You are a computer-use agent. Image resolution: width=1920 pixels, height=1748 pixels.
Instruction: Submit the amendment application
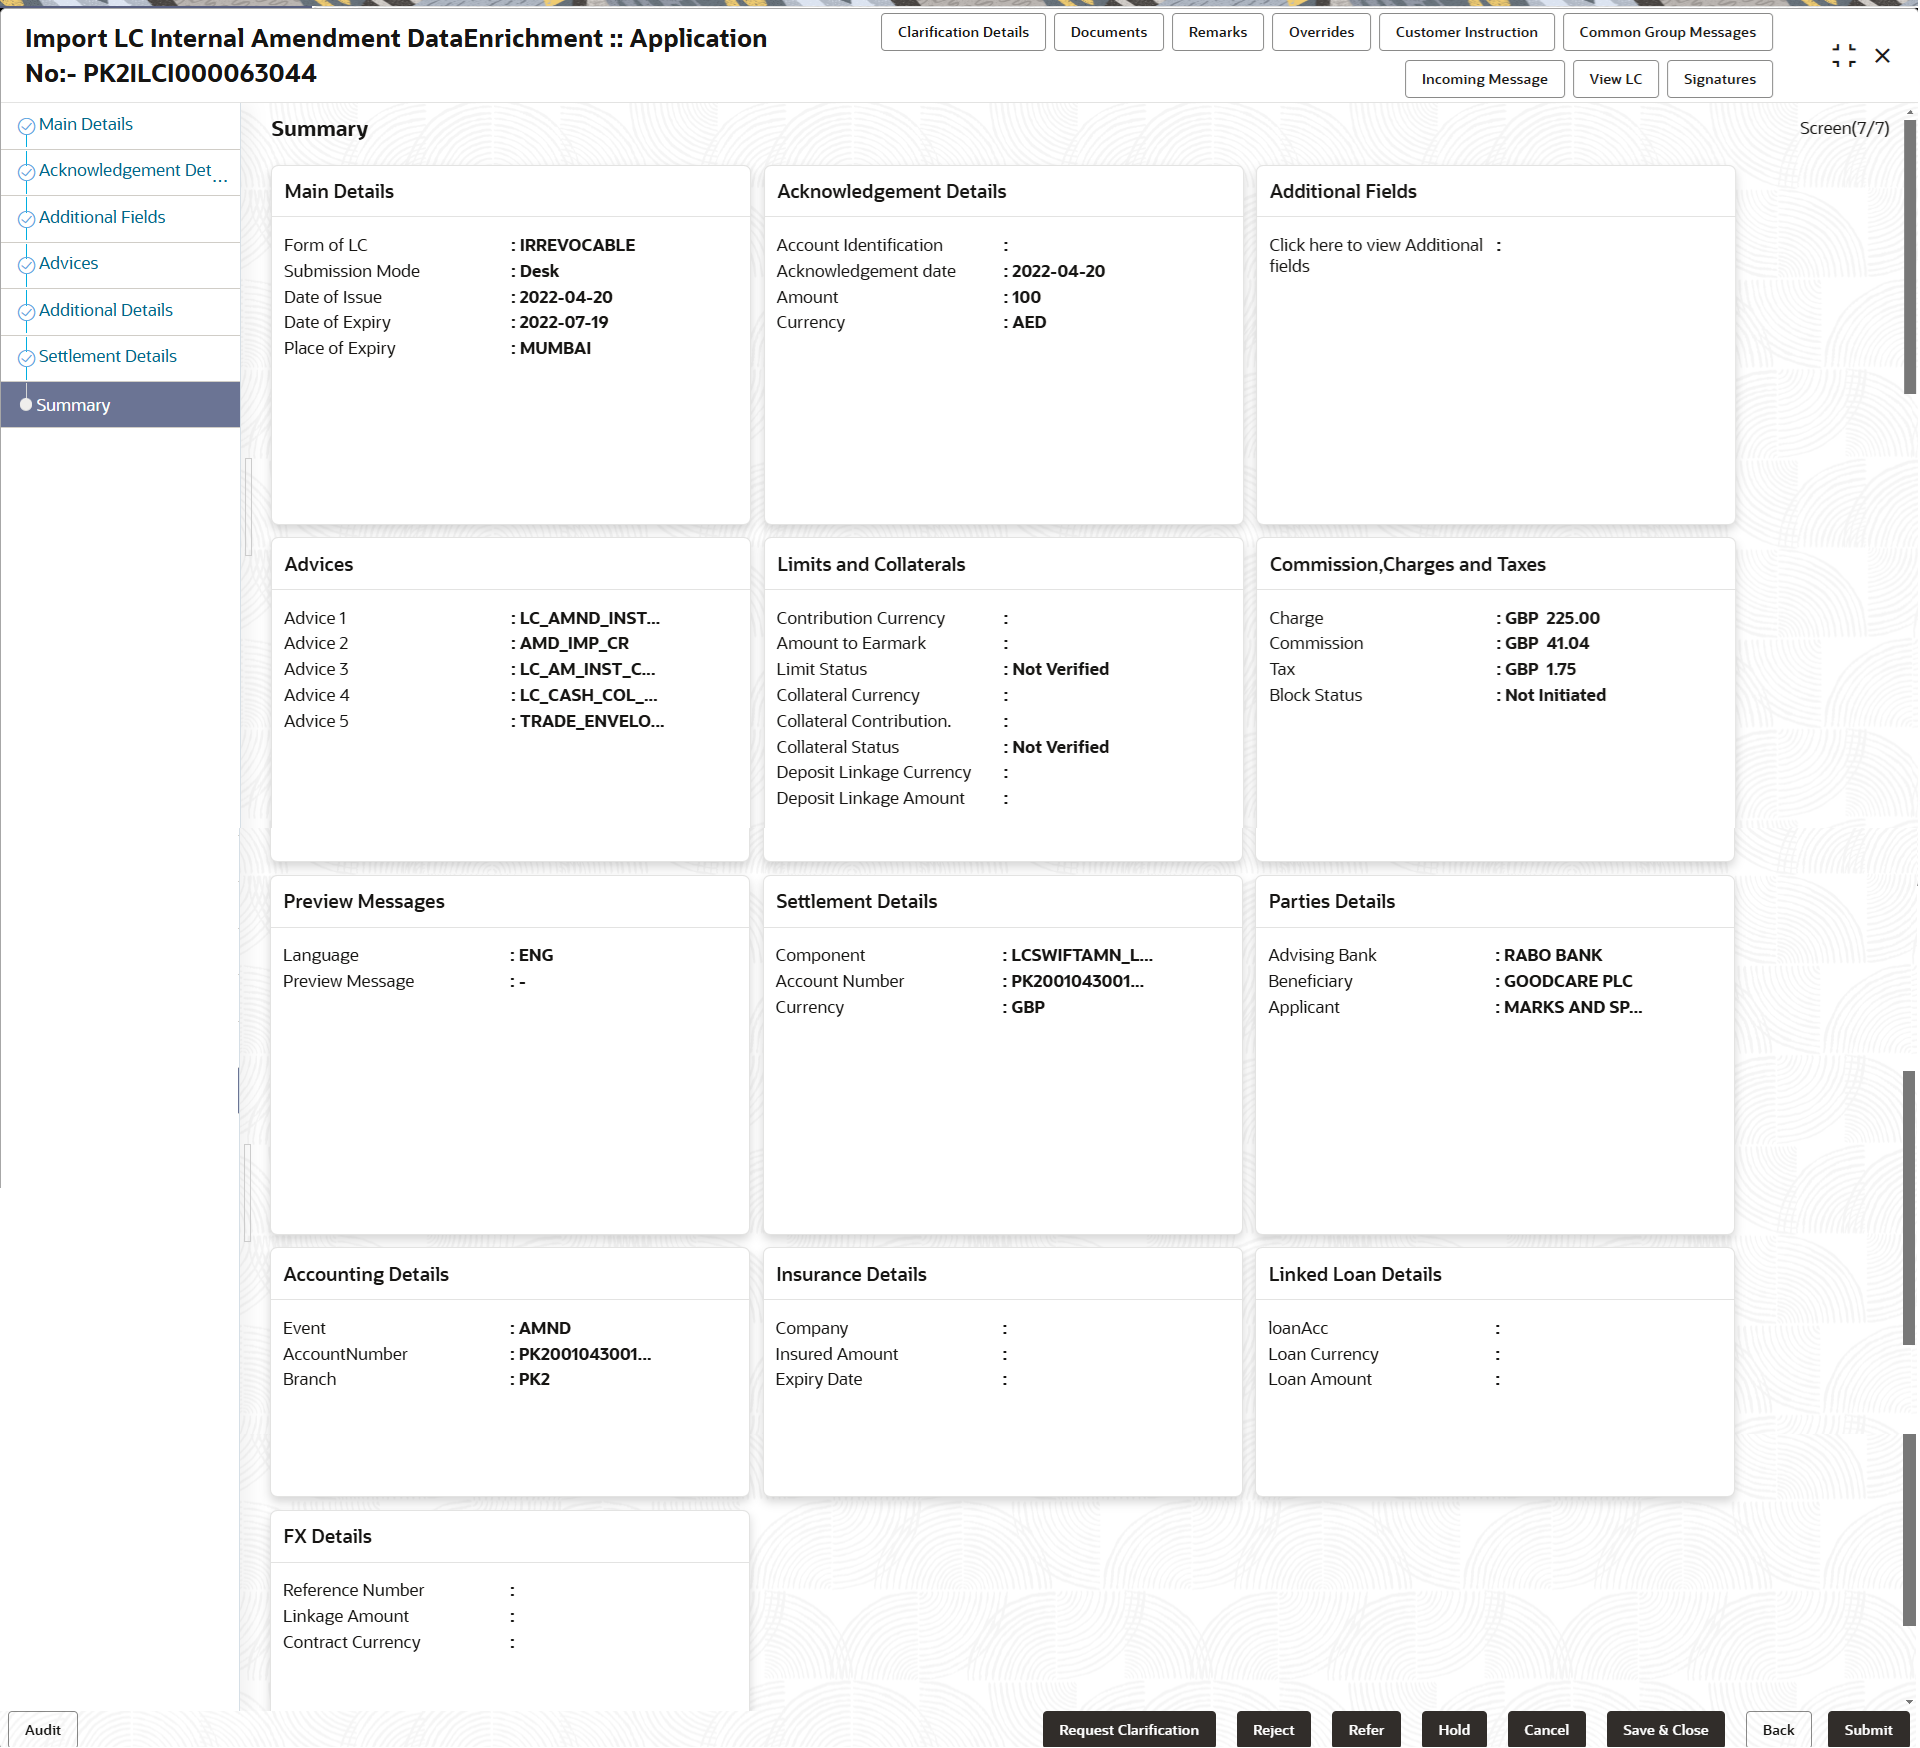tap(1868, 1729)
